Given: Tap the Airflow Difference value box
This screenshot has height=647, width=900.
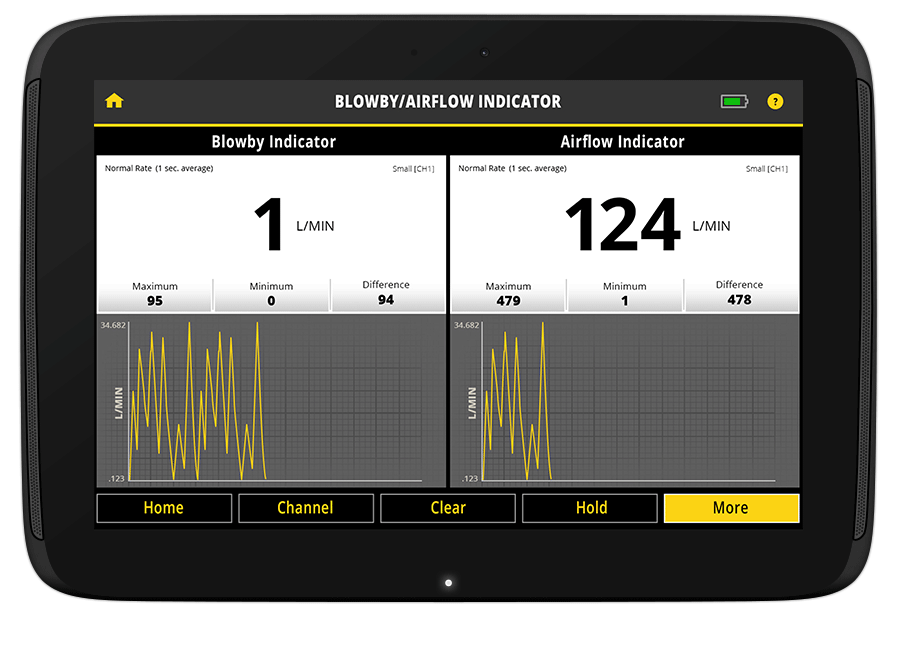Looking at the screenshot, I should click(x=740, y=293).
